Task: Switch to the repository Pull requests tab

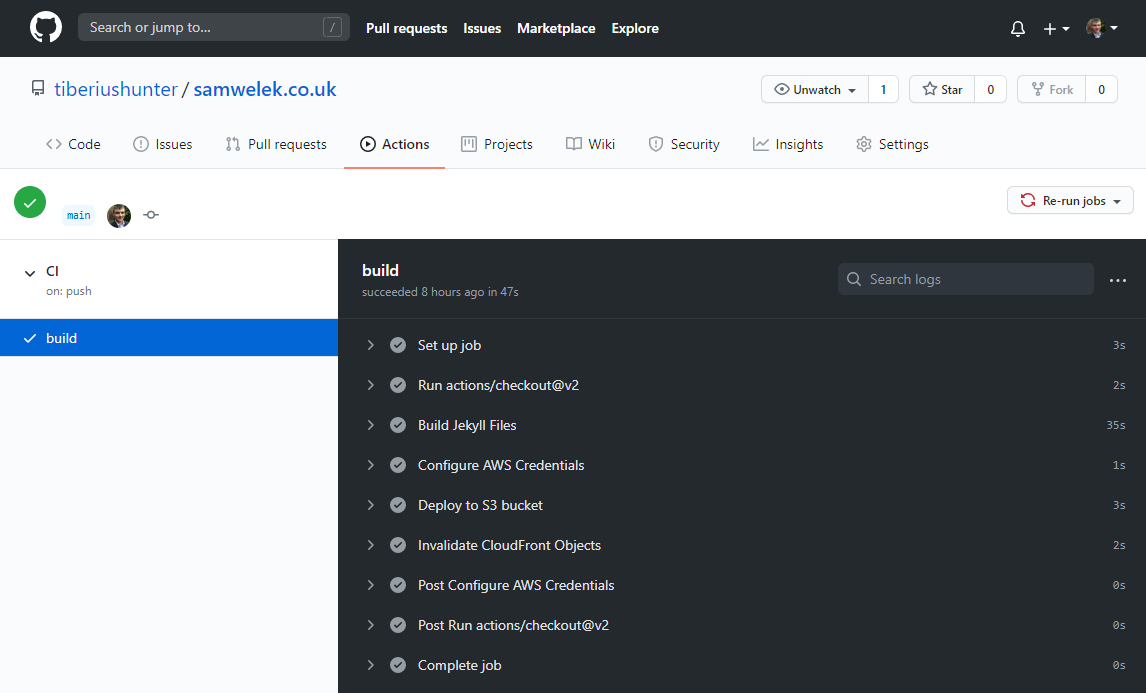Action: click(x=276, y=144)
